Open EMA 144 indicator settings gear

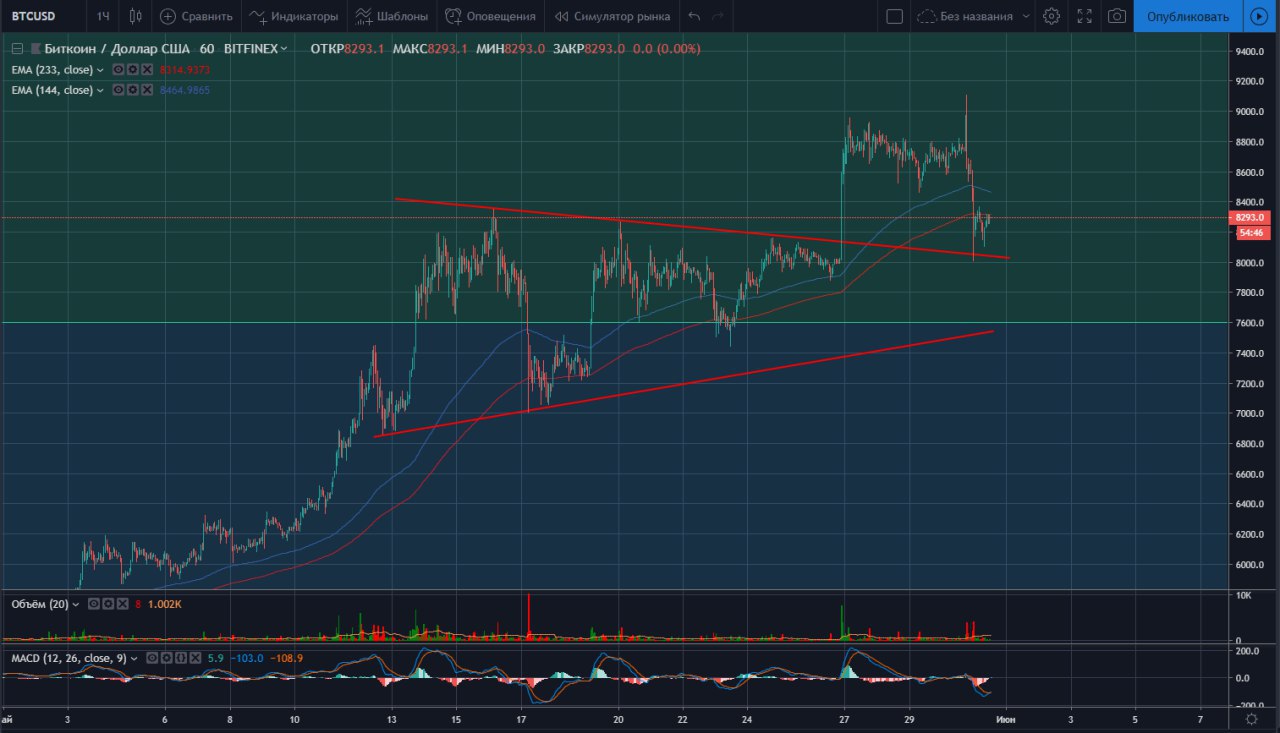click(132, 90)
